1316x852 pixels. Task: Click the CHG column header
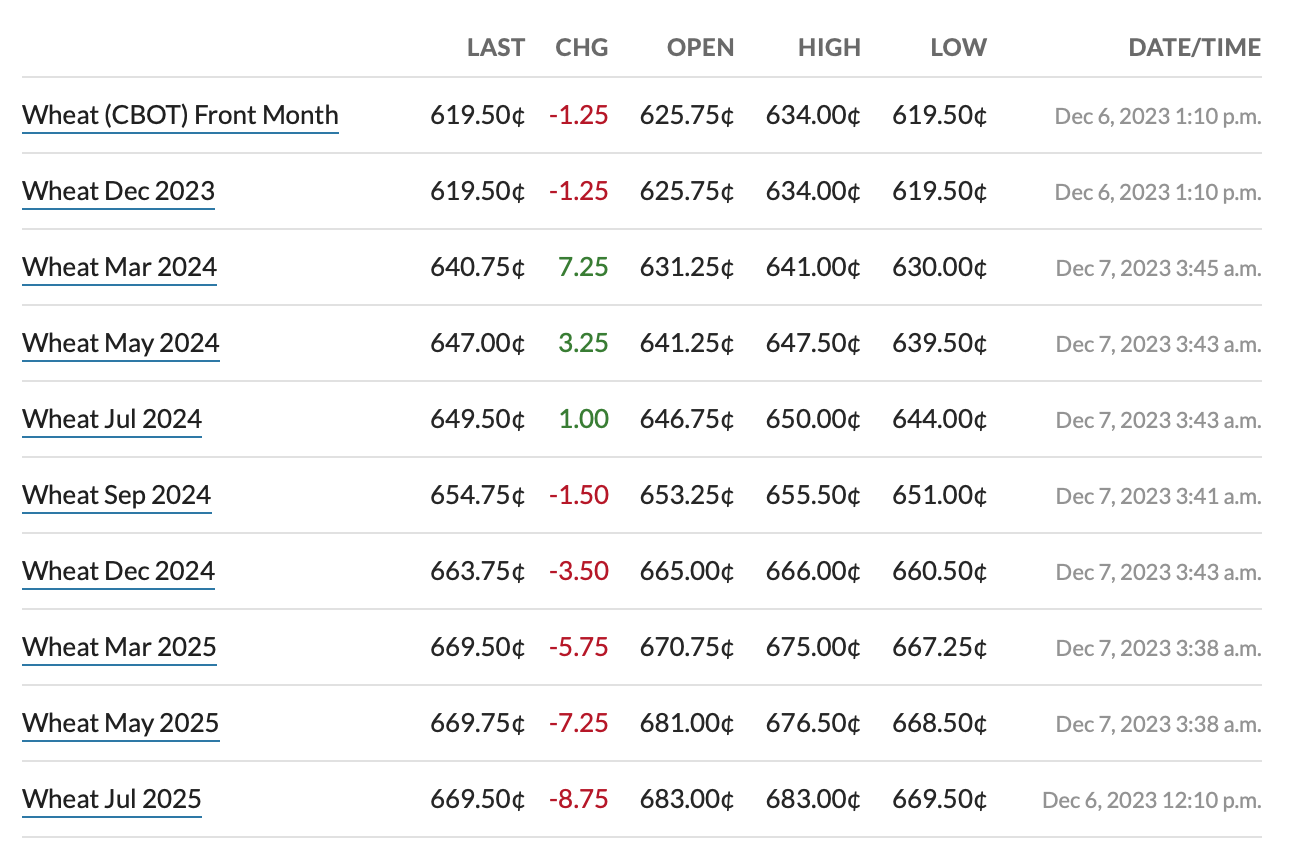click(x=582, y=47)
